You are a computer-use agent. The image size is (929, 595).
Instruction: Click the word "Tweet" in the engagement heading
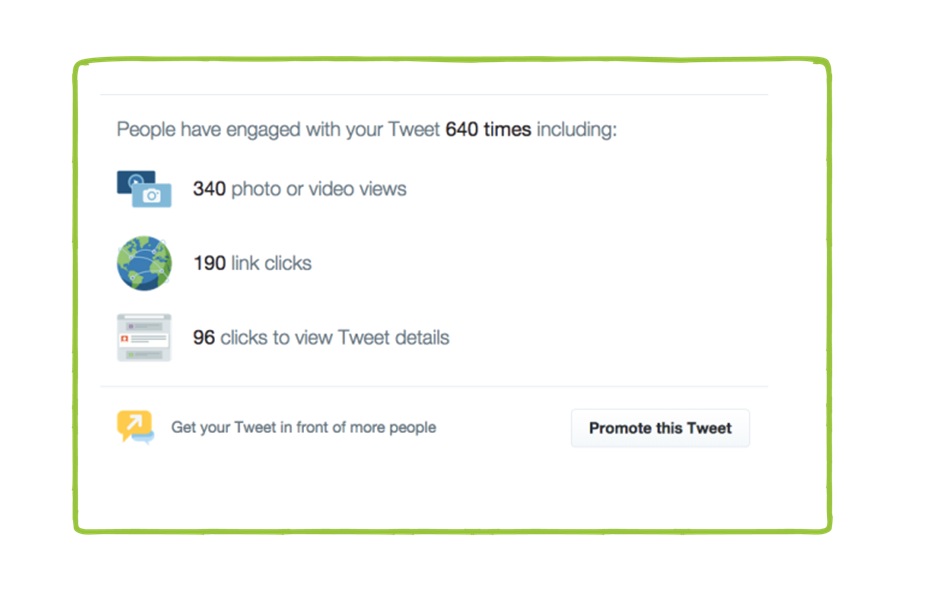[x=416, y=130]
